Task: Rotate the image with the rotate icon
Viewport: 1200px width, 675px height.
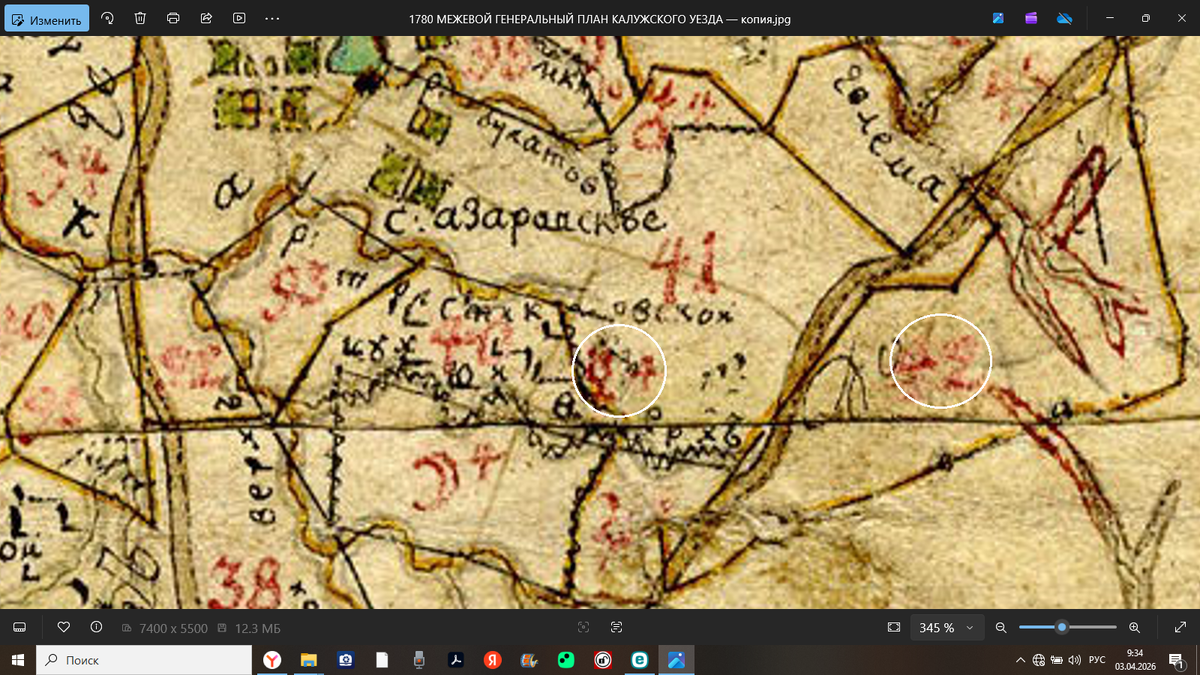Action: pyautogui.click(x=107, y=18)
